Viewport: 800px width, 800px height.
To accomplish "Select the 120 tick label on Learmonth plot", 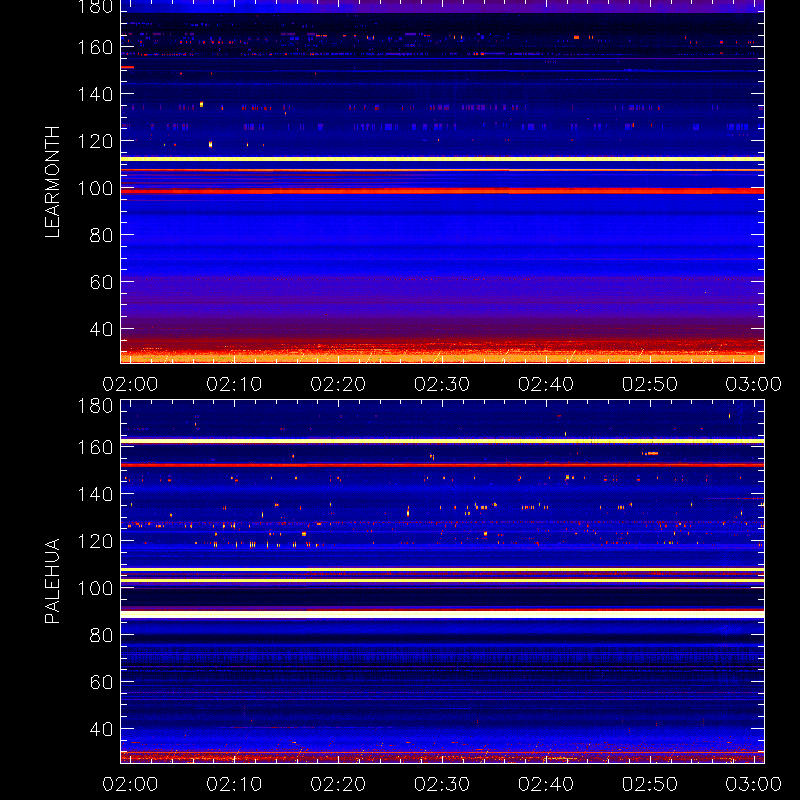I will click(95, 141).
